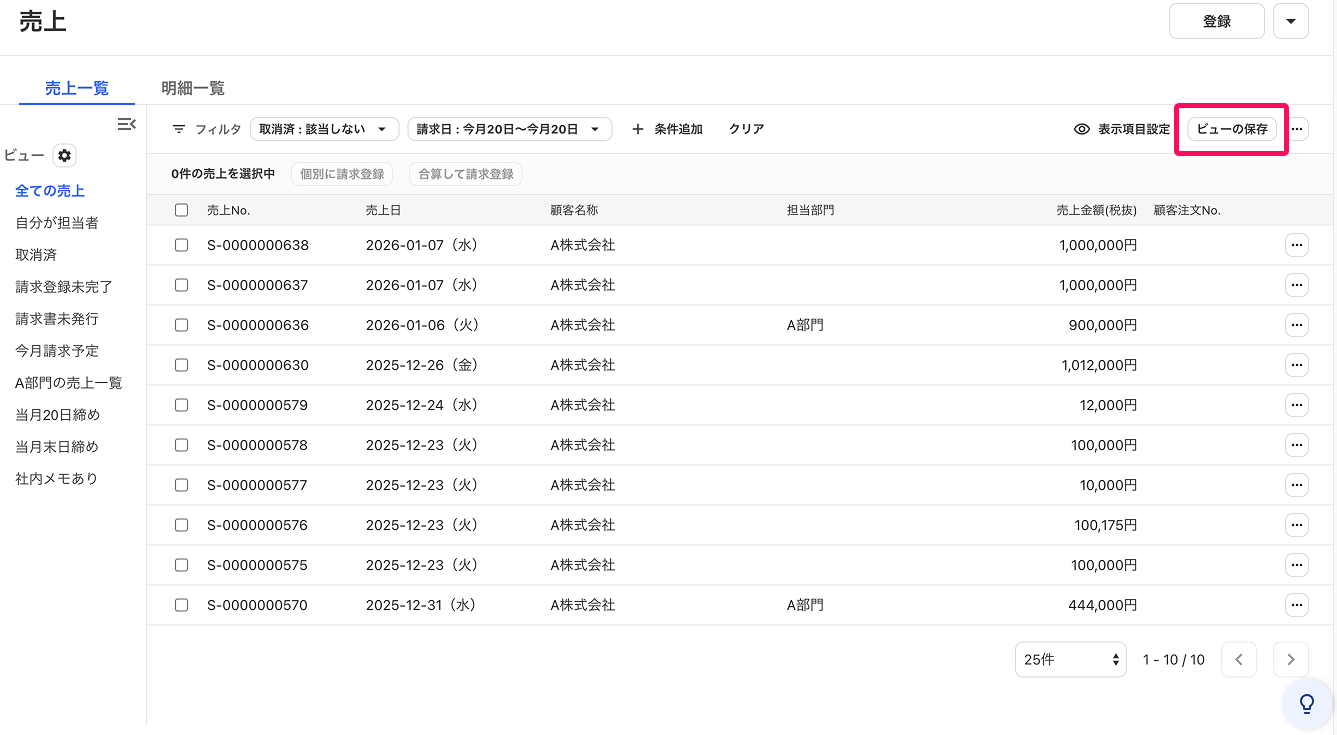This screenshot has height=735, width=1337.
Task: Check the box for S-0000000638
Action: click(x=181, y=245)
